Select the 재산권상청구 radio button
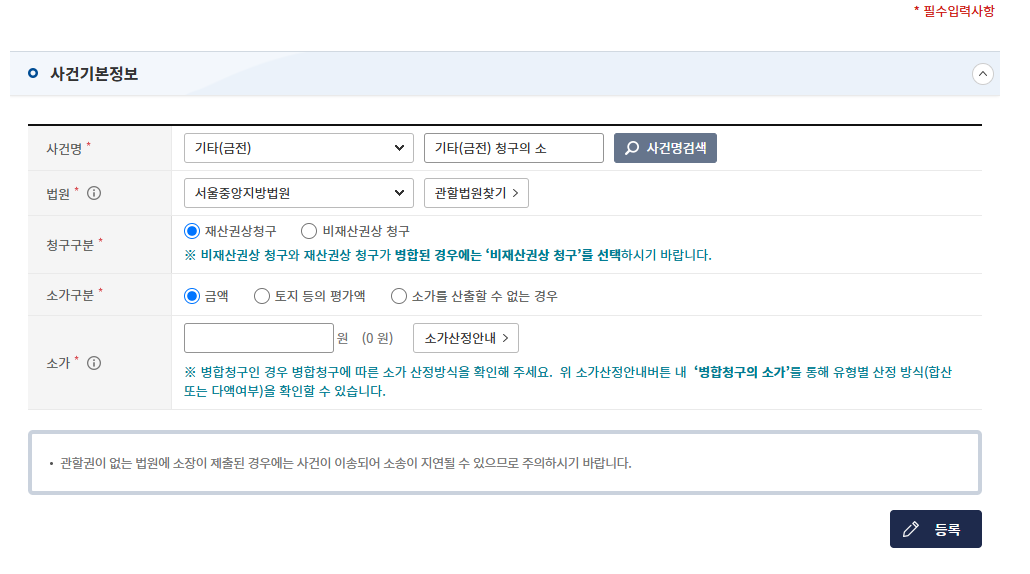The image size is (1030, 574). (x=193, y=230)
